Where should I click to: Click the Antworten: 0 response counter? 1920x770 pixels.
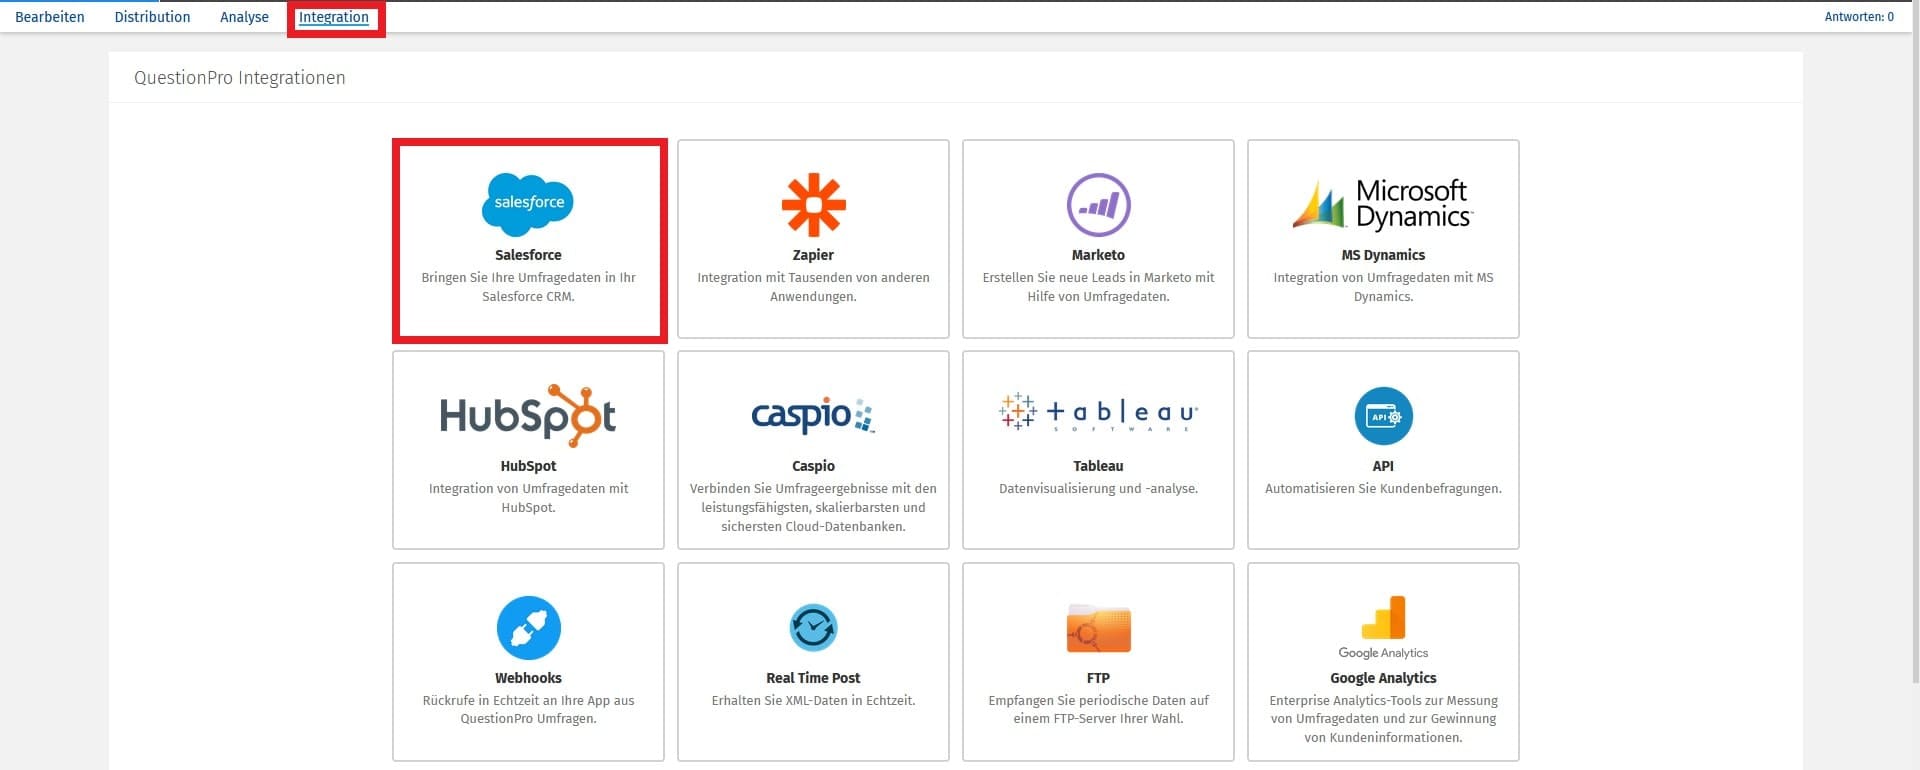(1859, 17)
